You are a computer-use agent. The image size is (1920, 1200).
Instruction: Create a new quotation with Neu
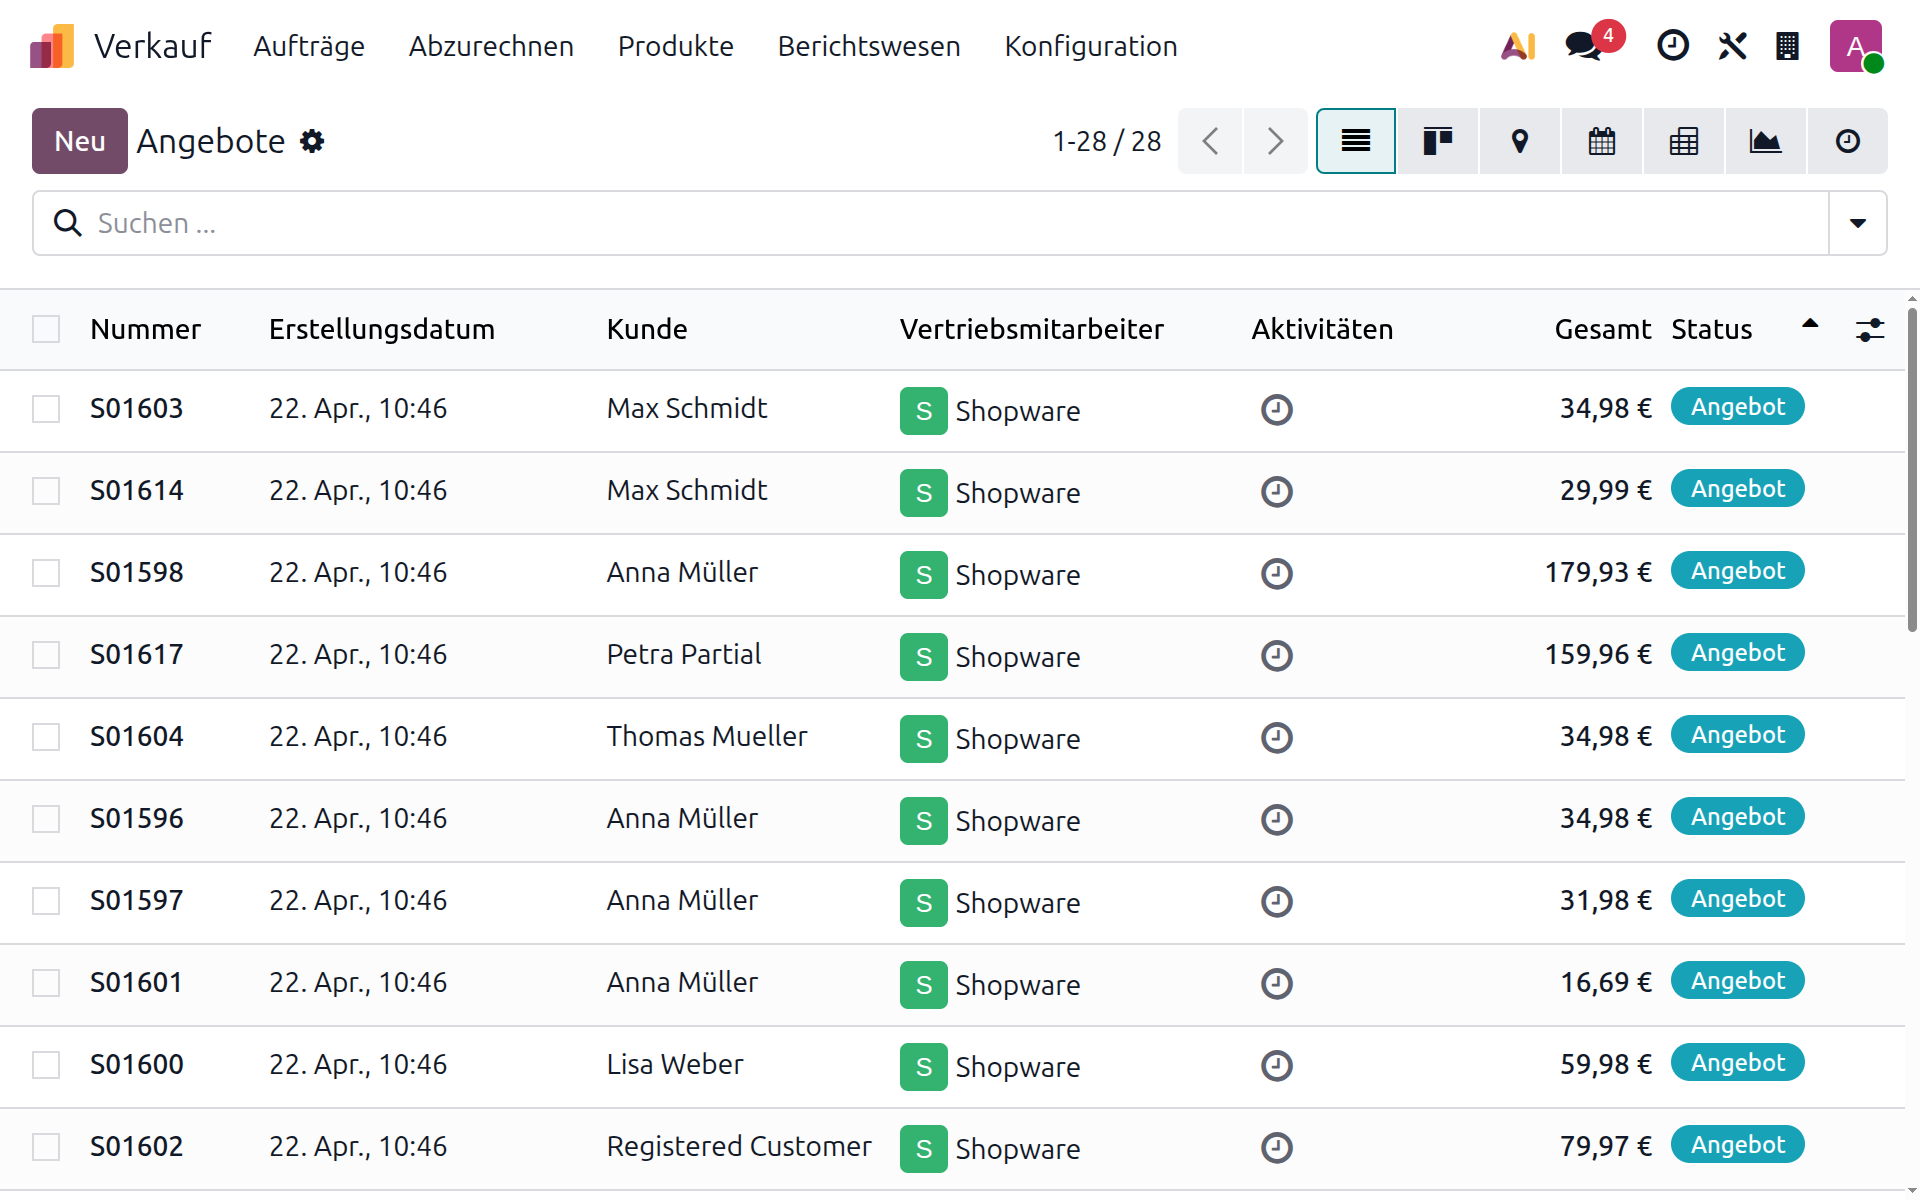point(80,141)
